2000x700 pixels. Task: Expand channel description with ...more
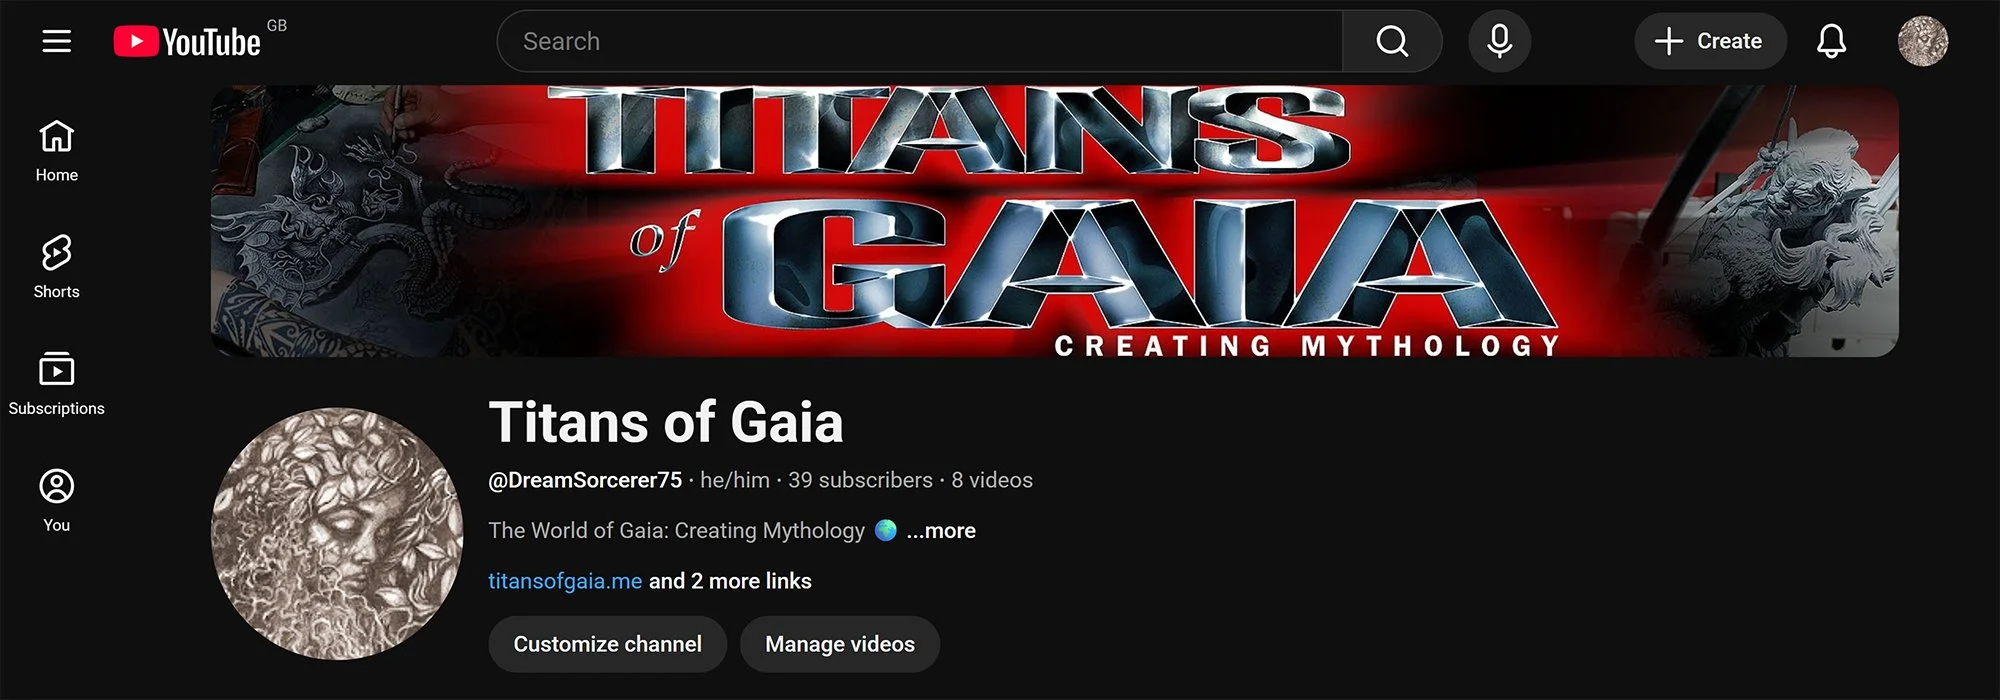(941, 531)
